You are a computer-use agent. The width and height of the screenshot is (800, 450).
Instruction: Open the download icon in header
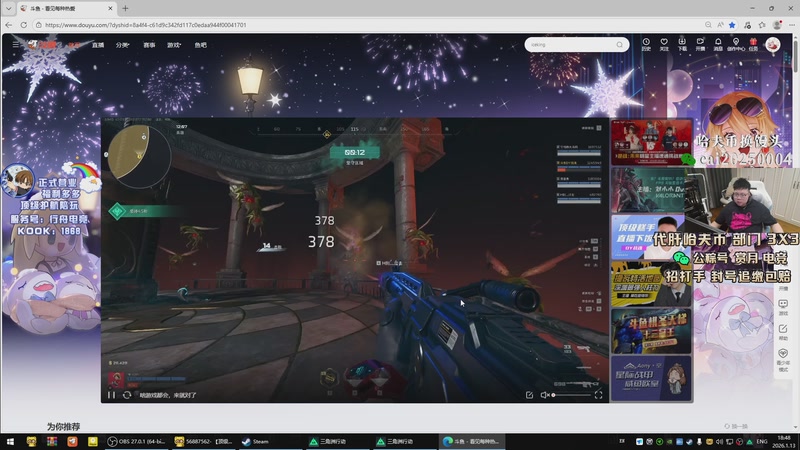(x=682, y=44)
